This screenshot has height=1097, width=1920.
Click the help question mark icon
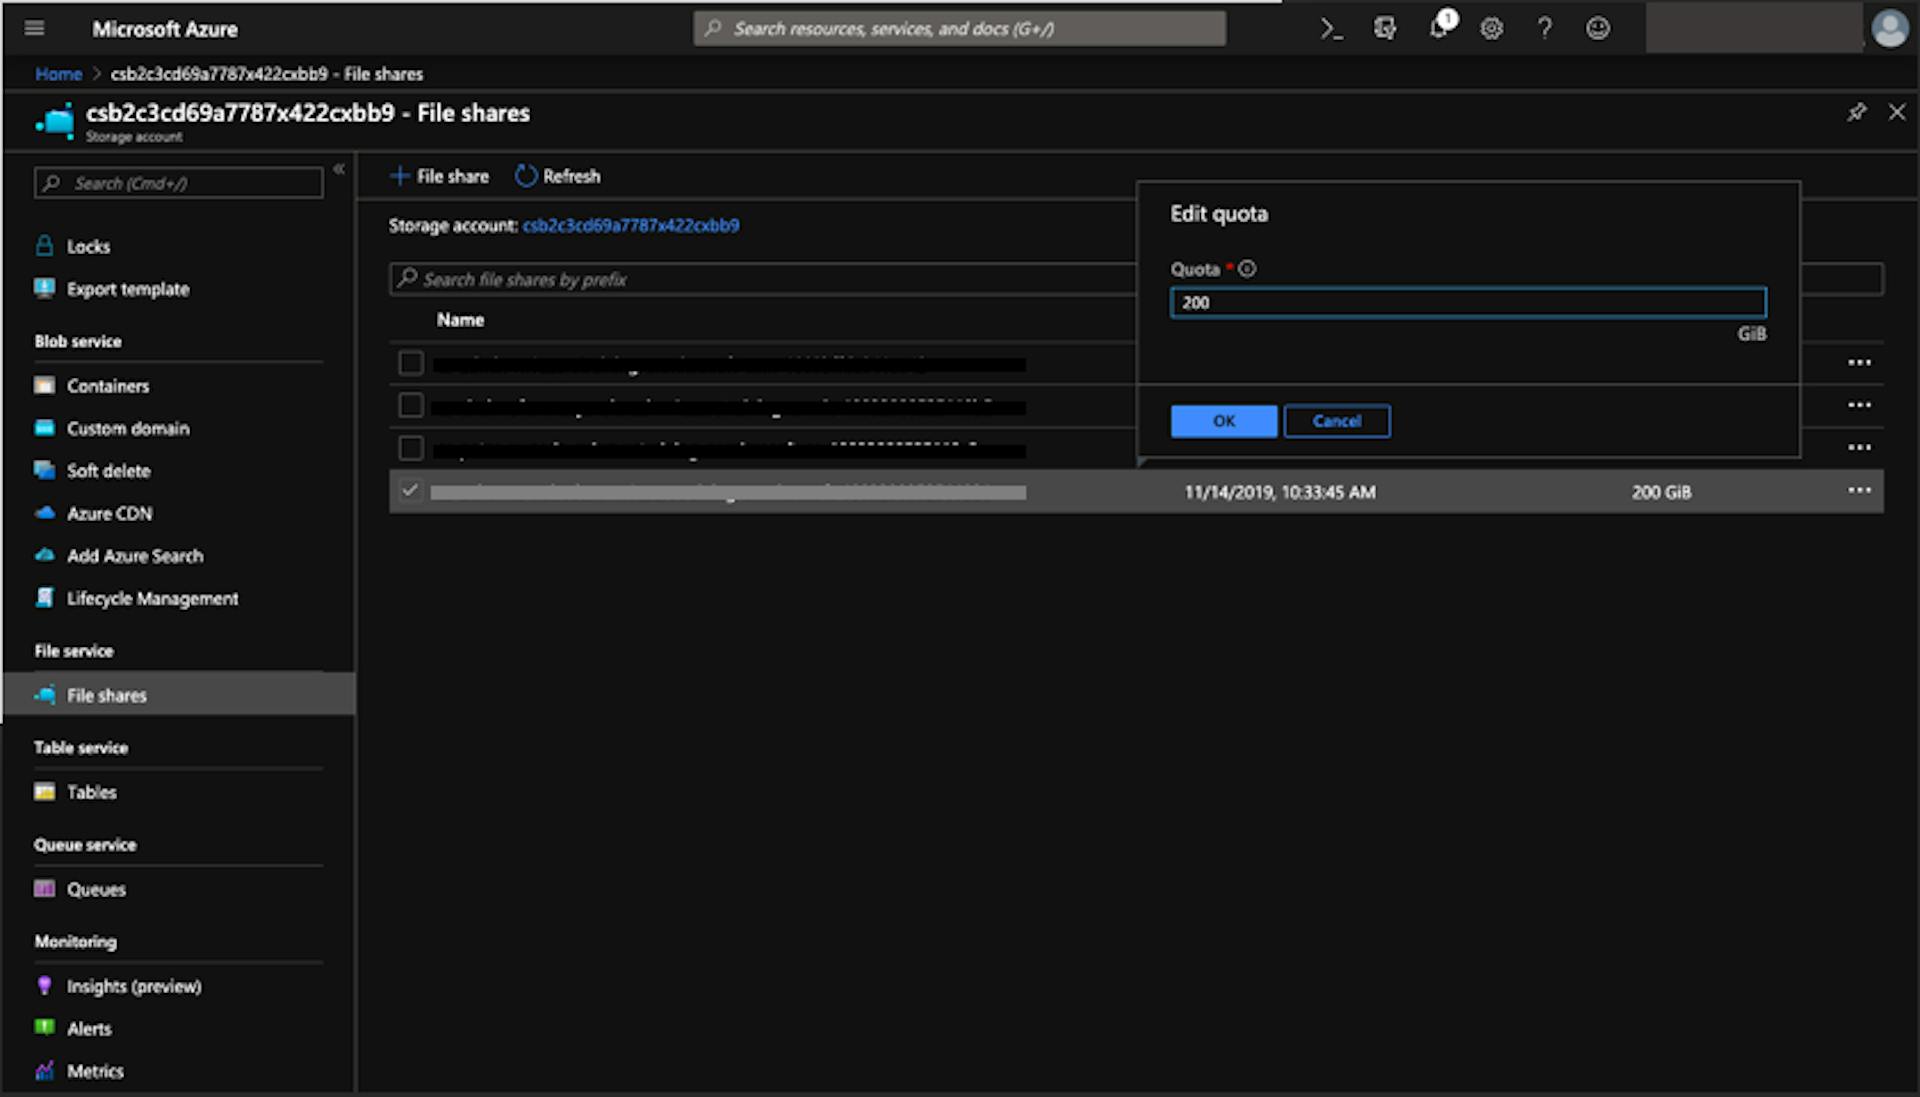point(1544,29)
